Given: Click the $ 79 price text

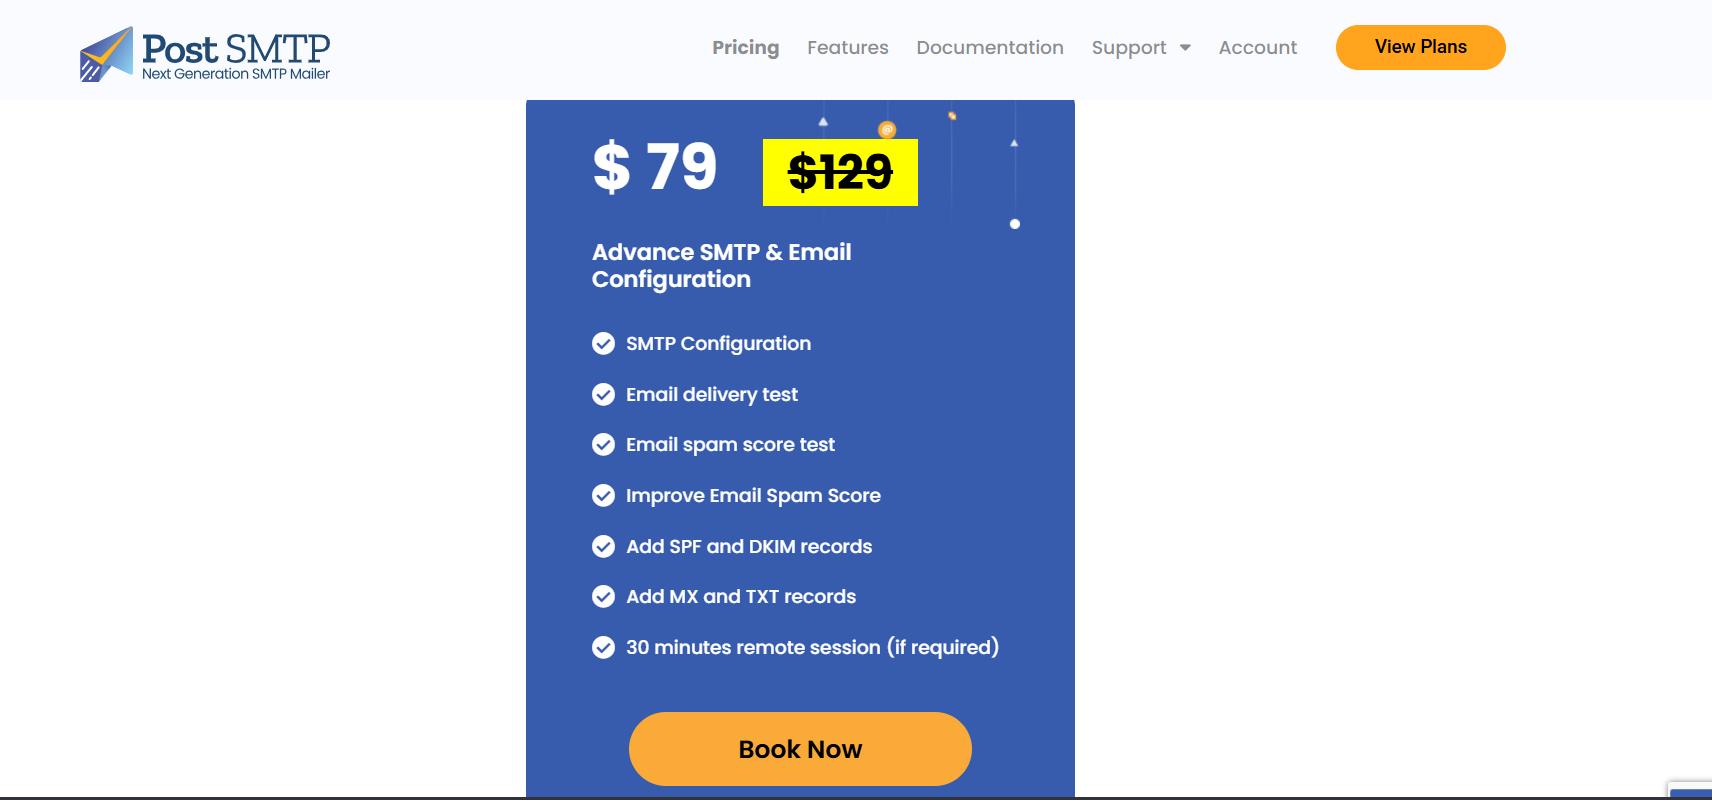Looking at the screenshot, I should (x=655, y=166).
